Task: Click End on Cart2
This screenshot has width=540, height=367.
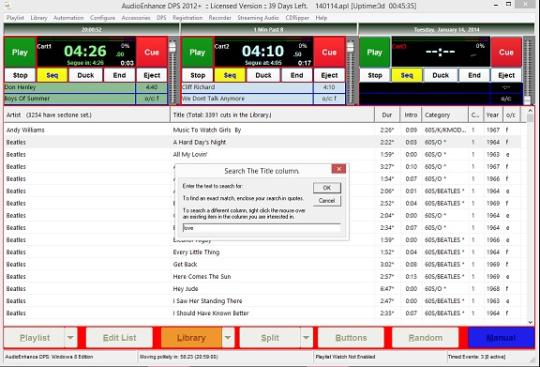Action: click(x=297, y=75)
